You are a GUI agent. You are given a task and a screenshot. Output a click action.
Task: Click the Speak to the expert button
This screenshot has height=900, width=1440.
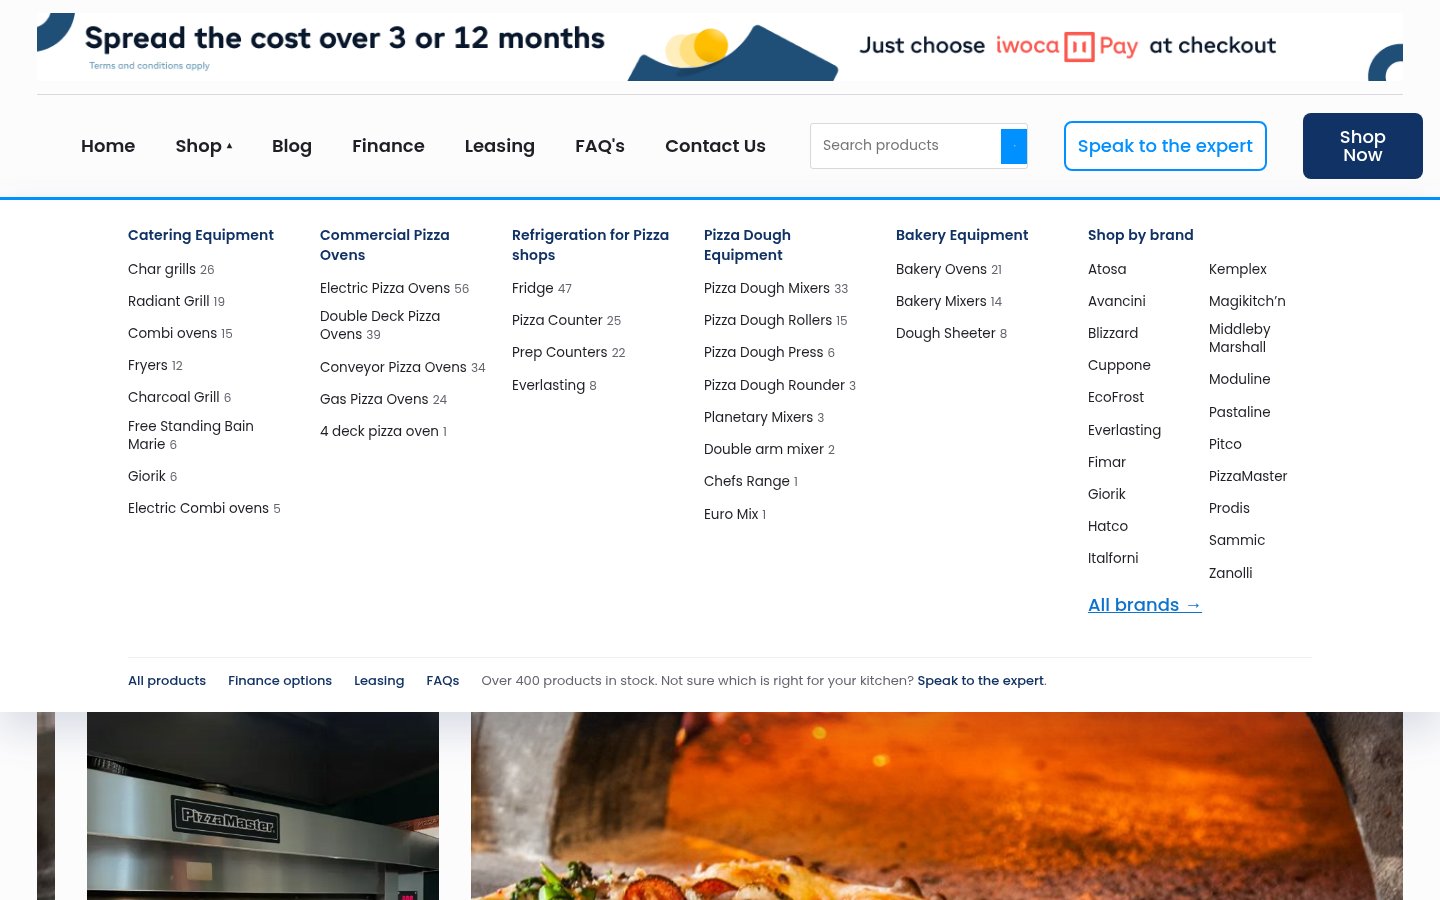click(x=1165, y=146)
